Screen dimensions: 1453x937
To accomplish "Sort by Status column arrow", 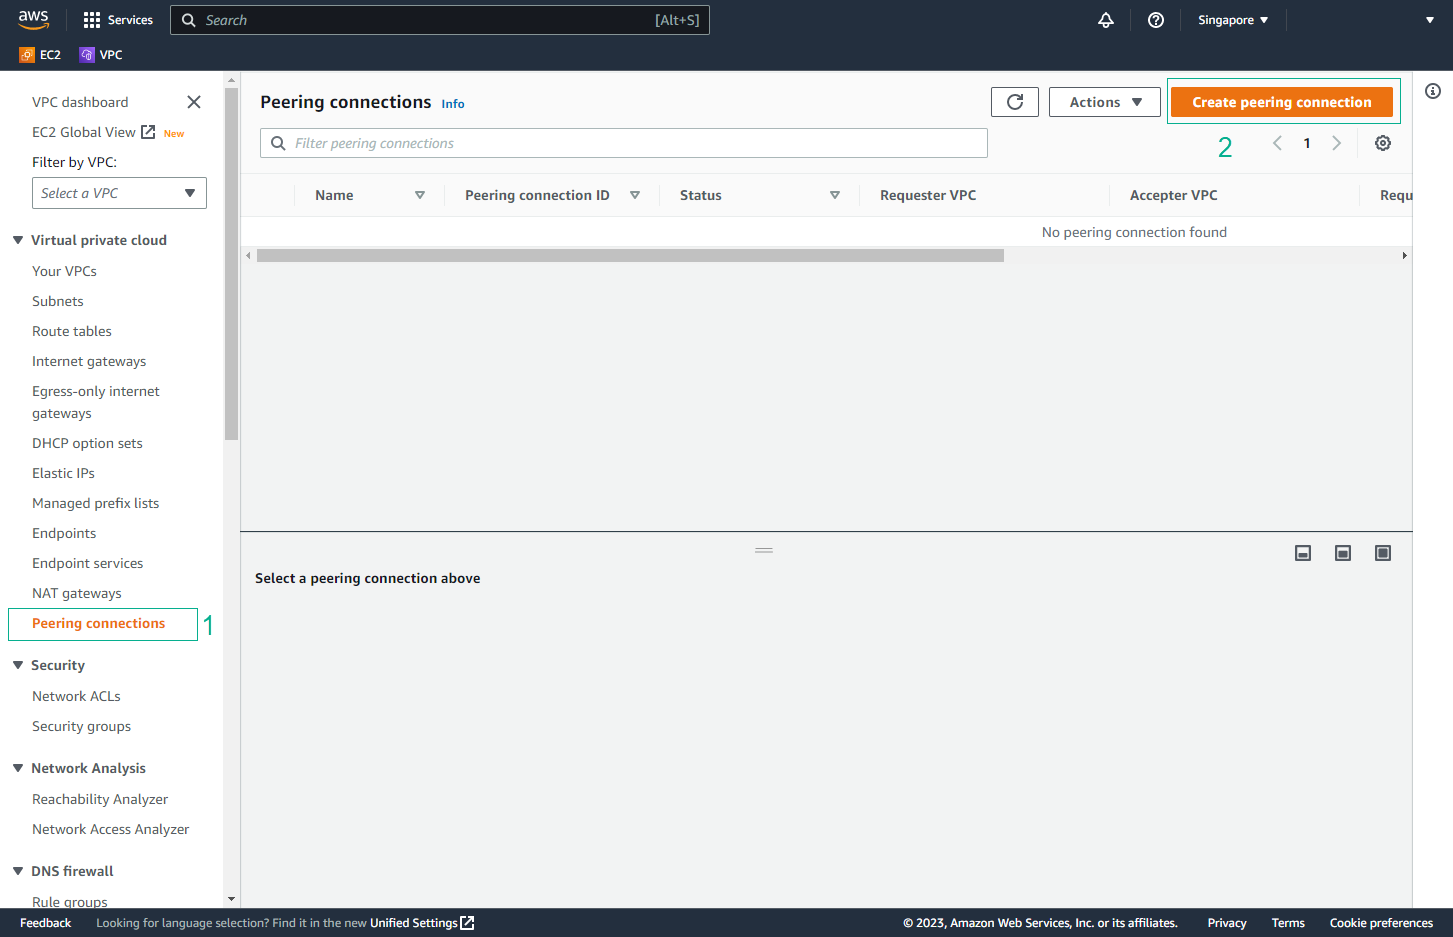I will (835, 195).
